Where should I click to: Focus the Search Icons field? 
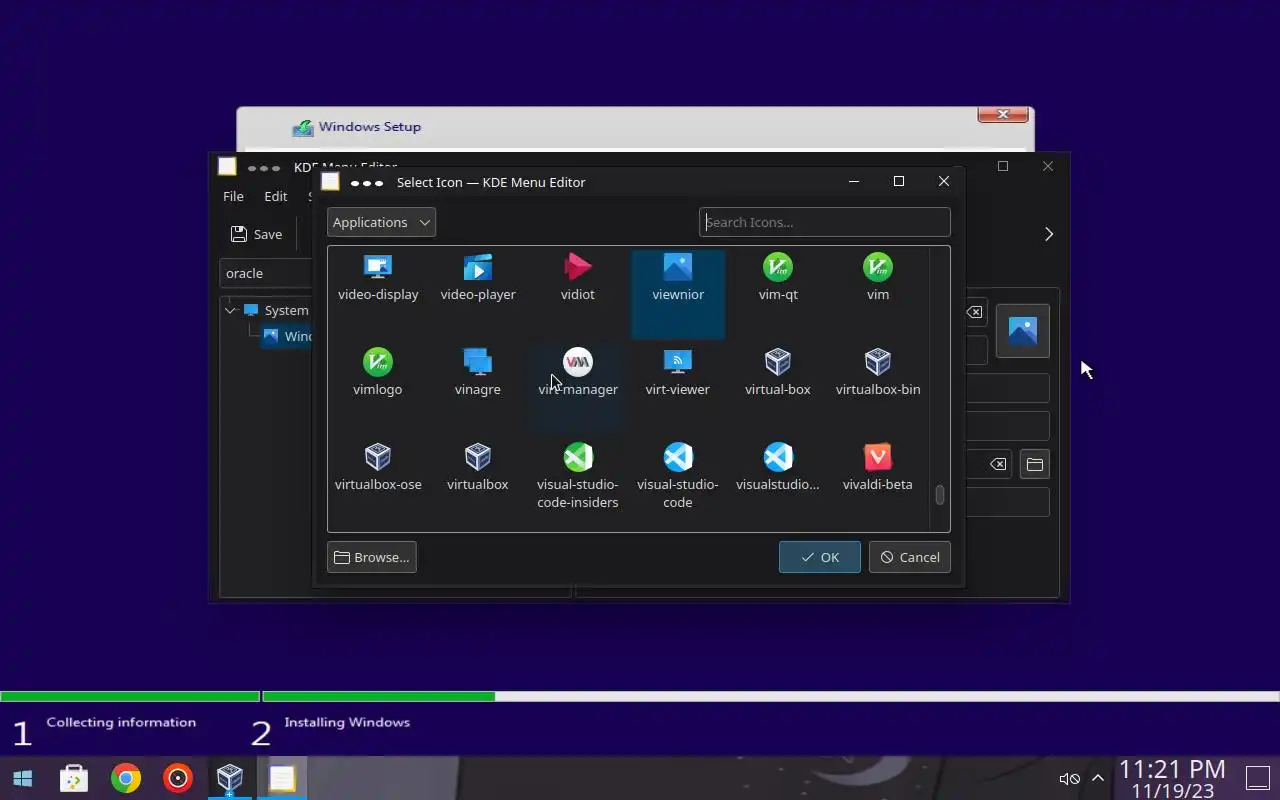pos(824,222)
